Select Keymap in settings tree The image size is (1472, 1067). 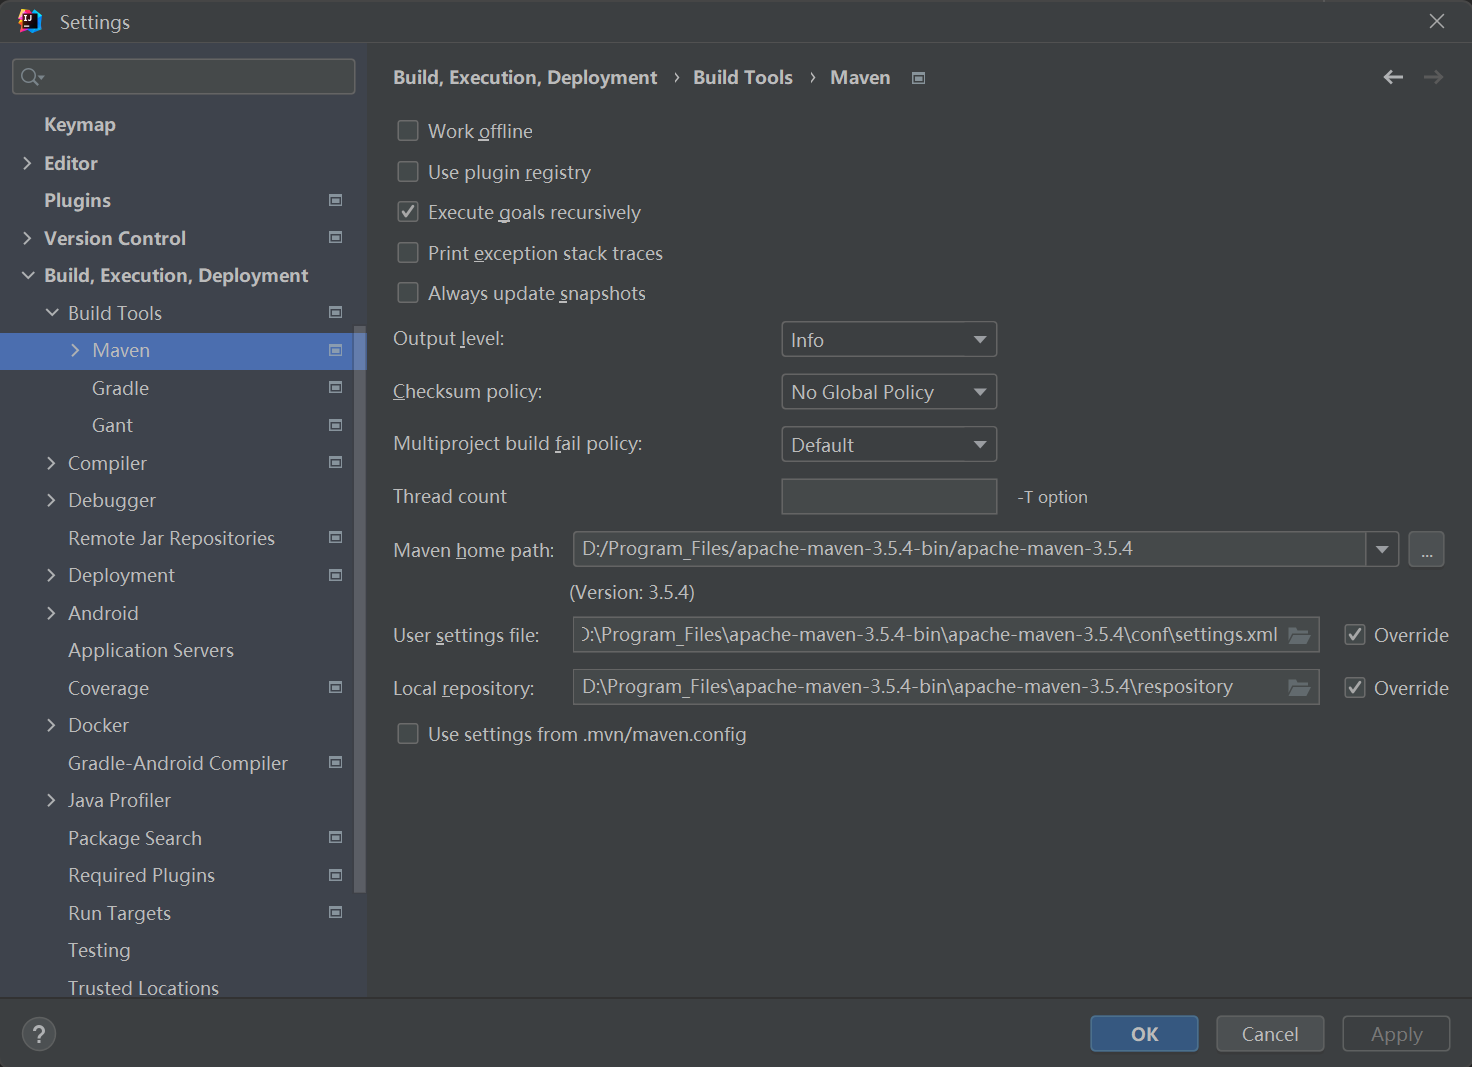tap(80, 125)
